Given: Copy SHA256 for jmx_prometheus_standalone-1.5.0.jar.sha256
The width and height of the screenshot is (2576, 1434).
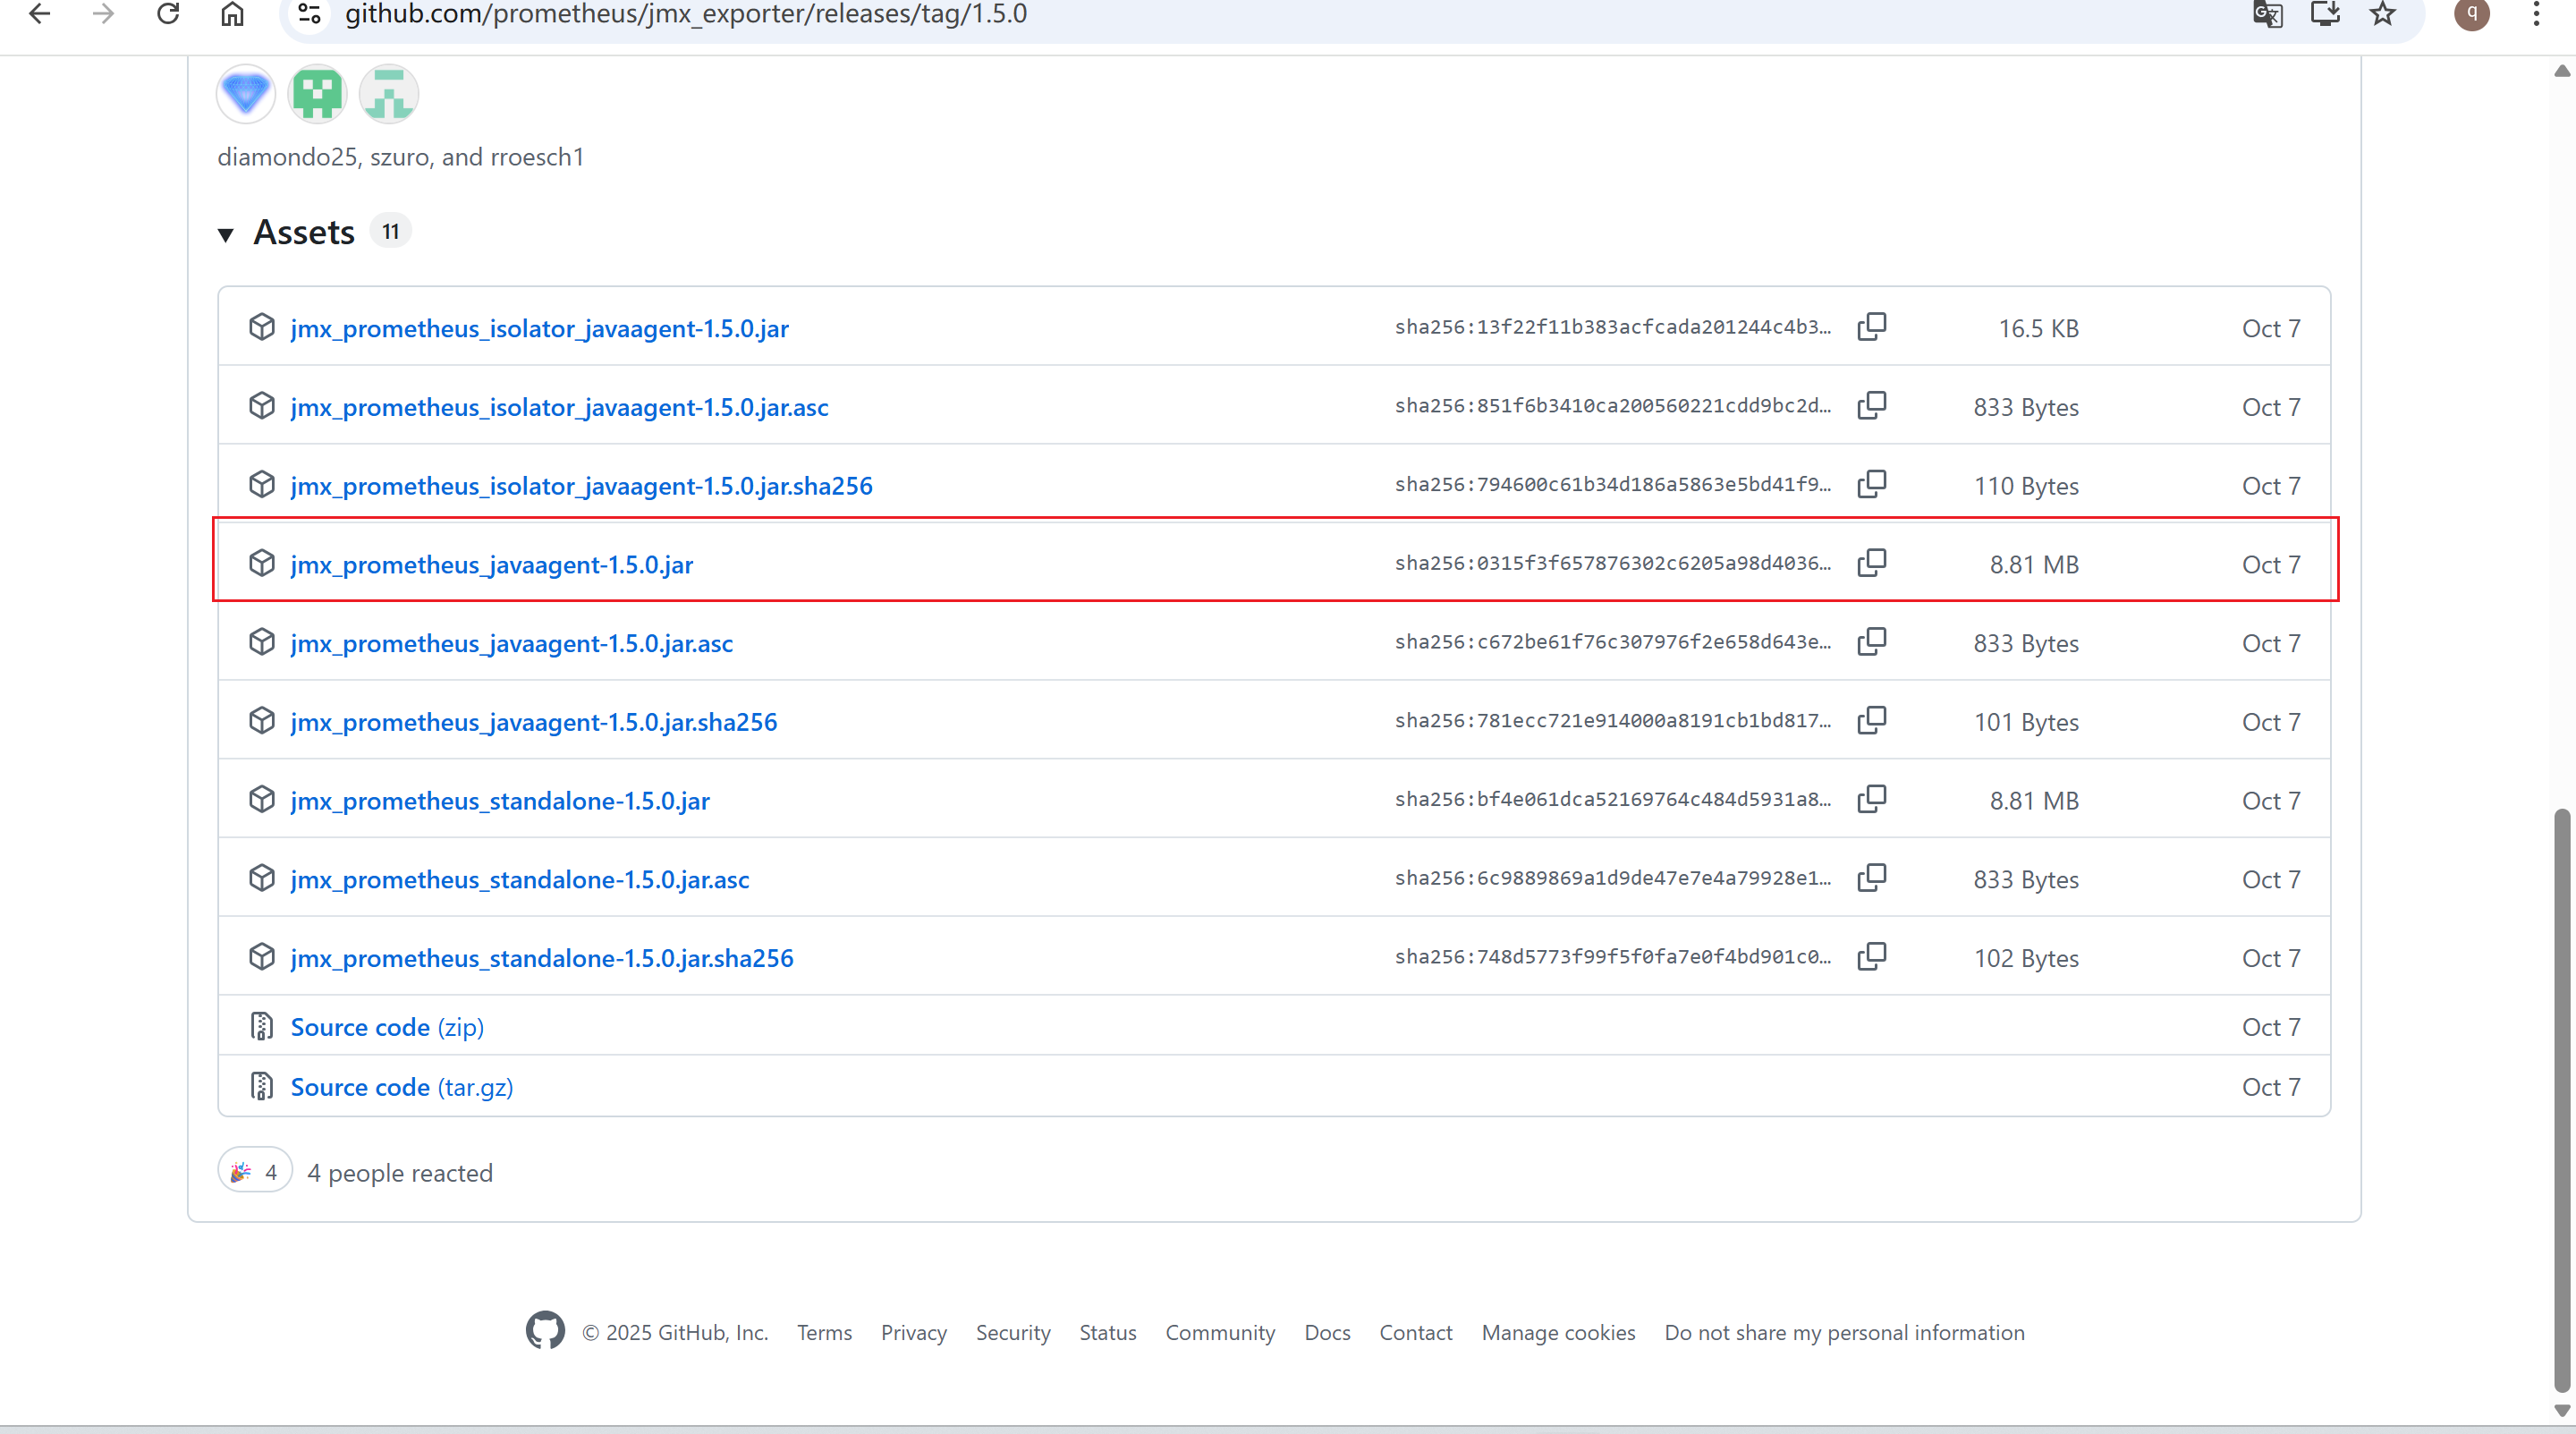Looking at the screenshot, I should (x=1872, y=957).
